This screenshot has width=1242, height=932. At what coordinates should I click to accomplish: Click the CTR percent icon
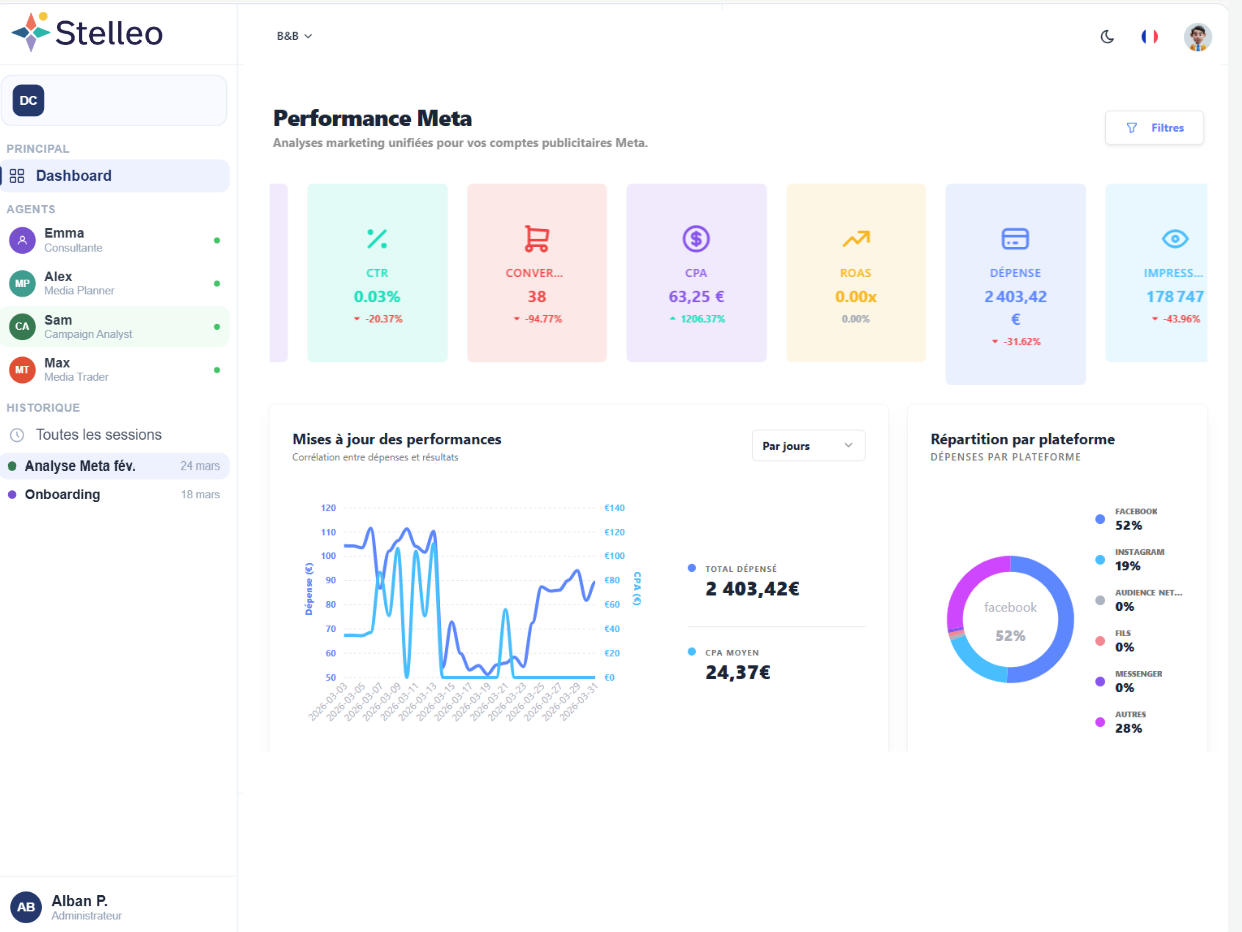(x=377, y=239)
